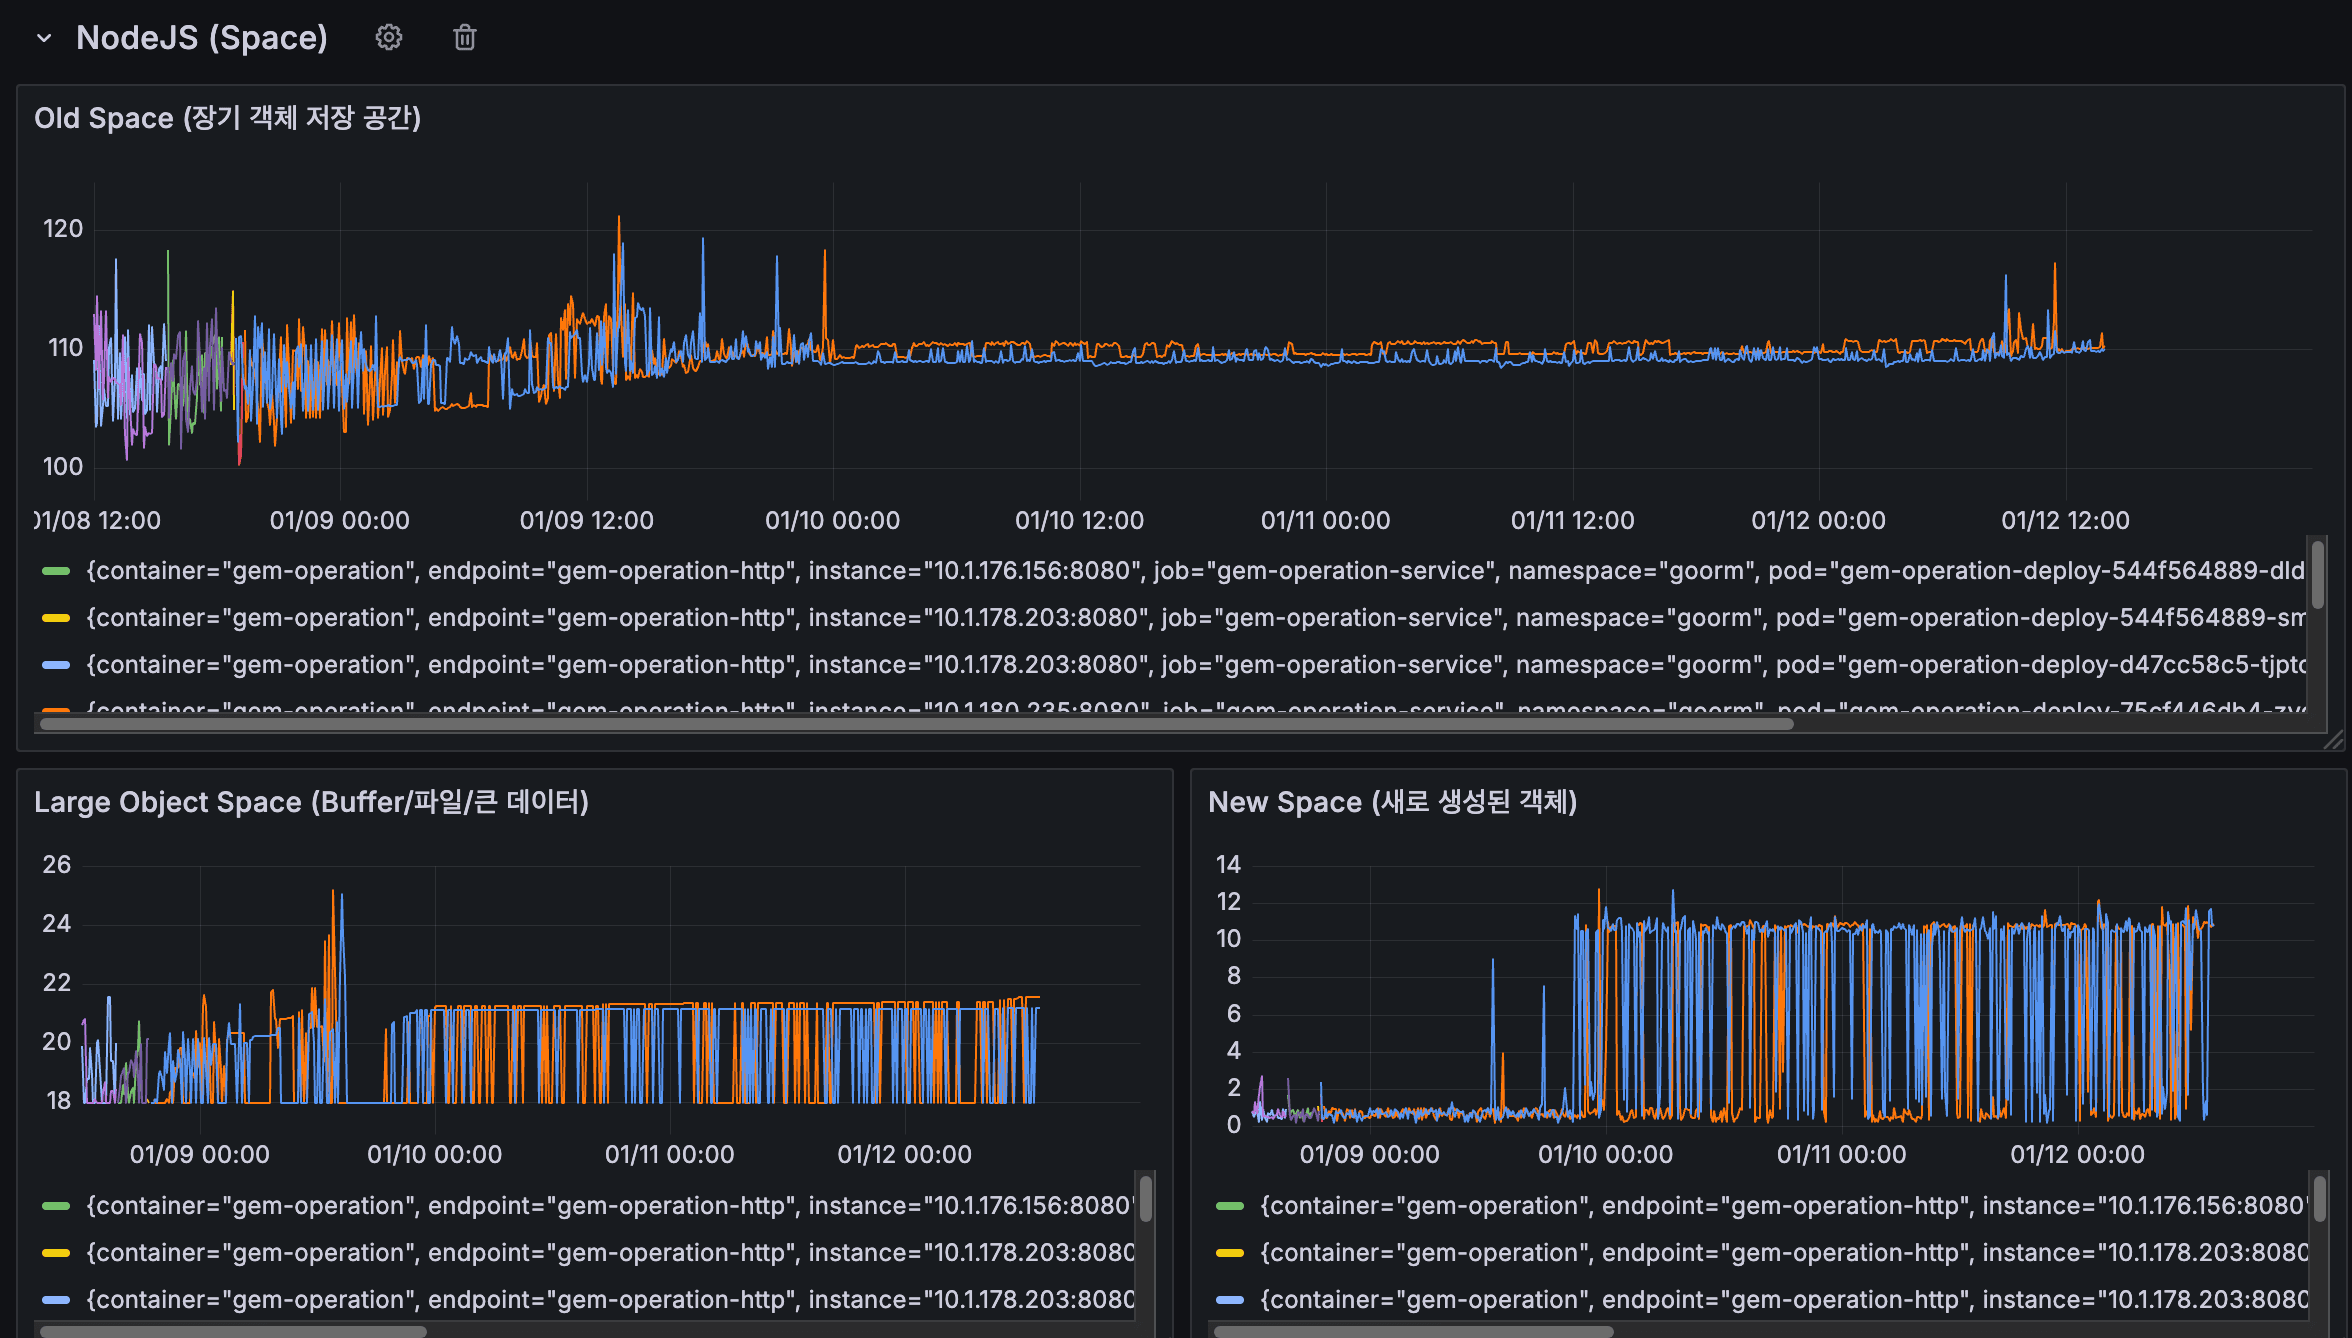2352x1338 pixels.
Task: Click the orange legend line marker in Old Space
Action: coord(56,711)
